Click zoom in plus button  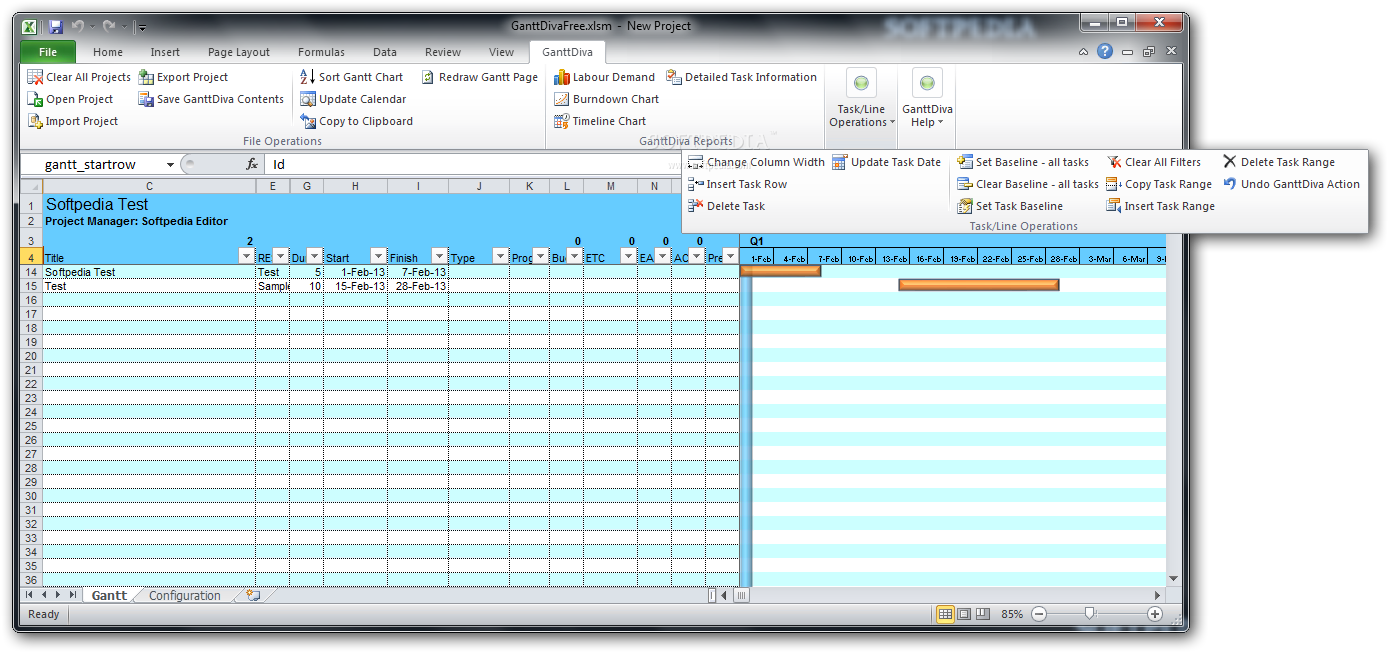coord(1155,614)
